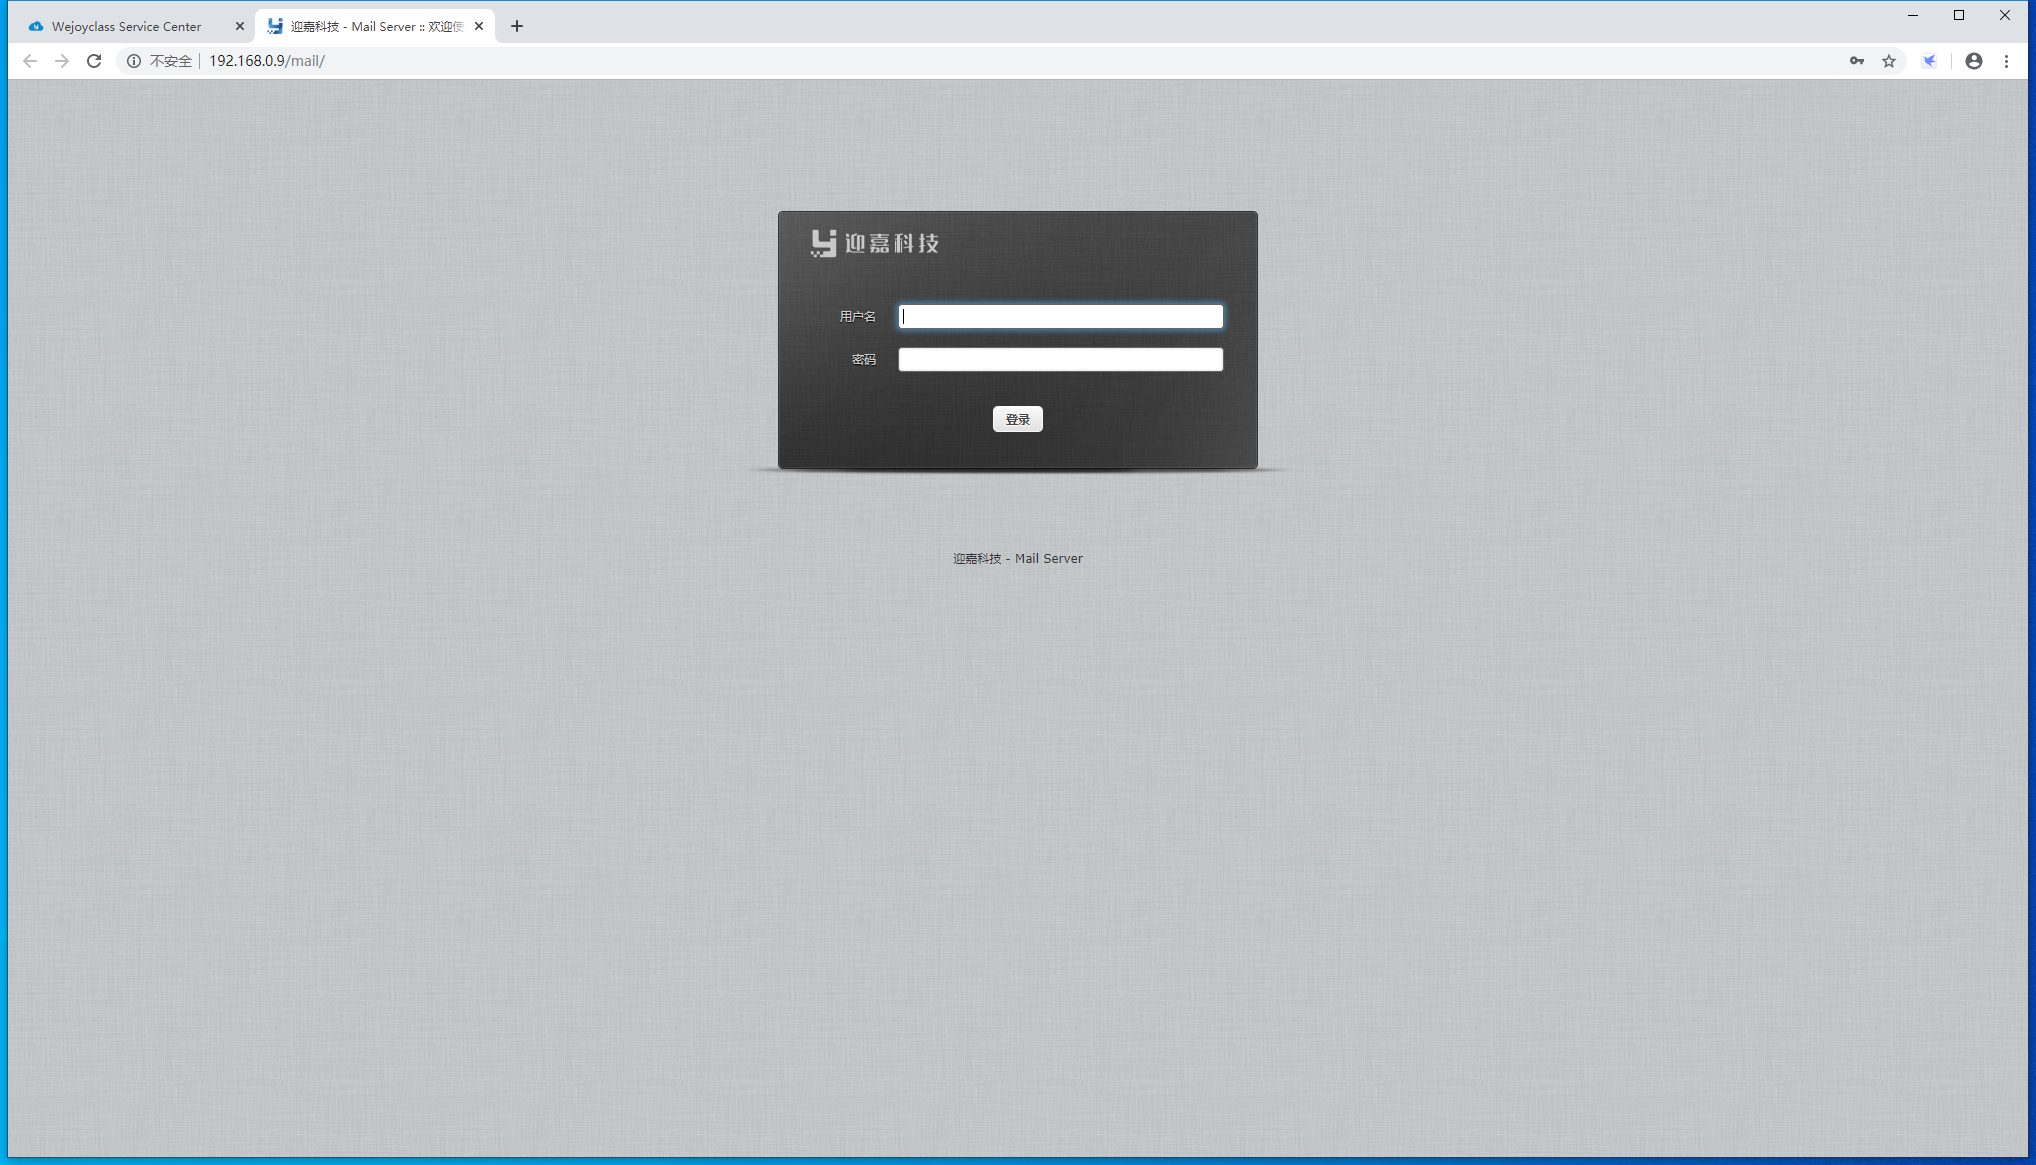Viewport: 2036px width, 1165px height.
Task: Close the Mail Server tab
Action: pos(479,27)
